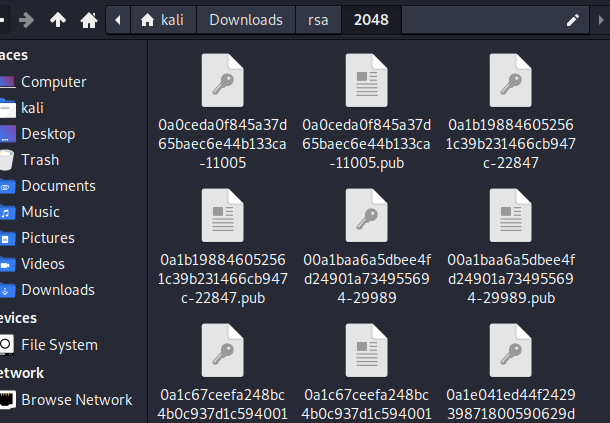
Task: Open the Downloads breadcrumb in the path bar
Action: pyautogui.click(x=246, y=20)
